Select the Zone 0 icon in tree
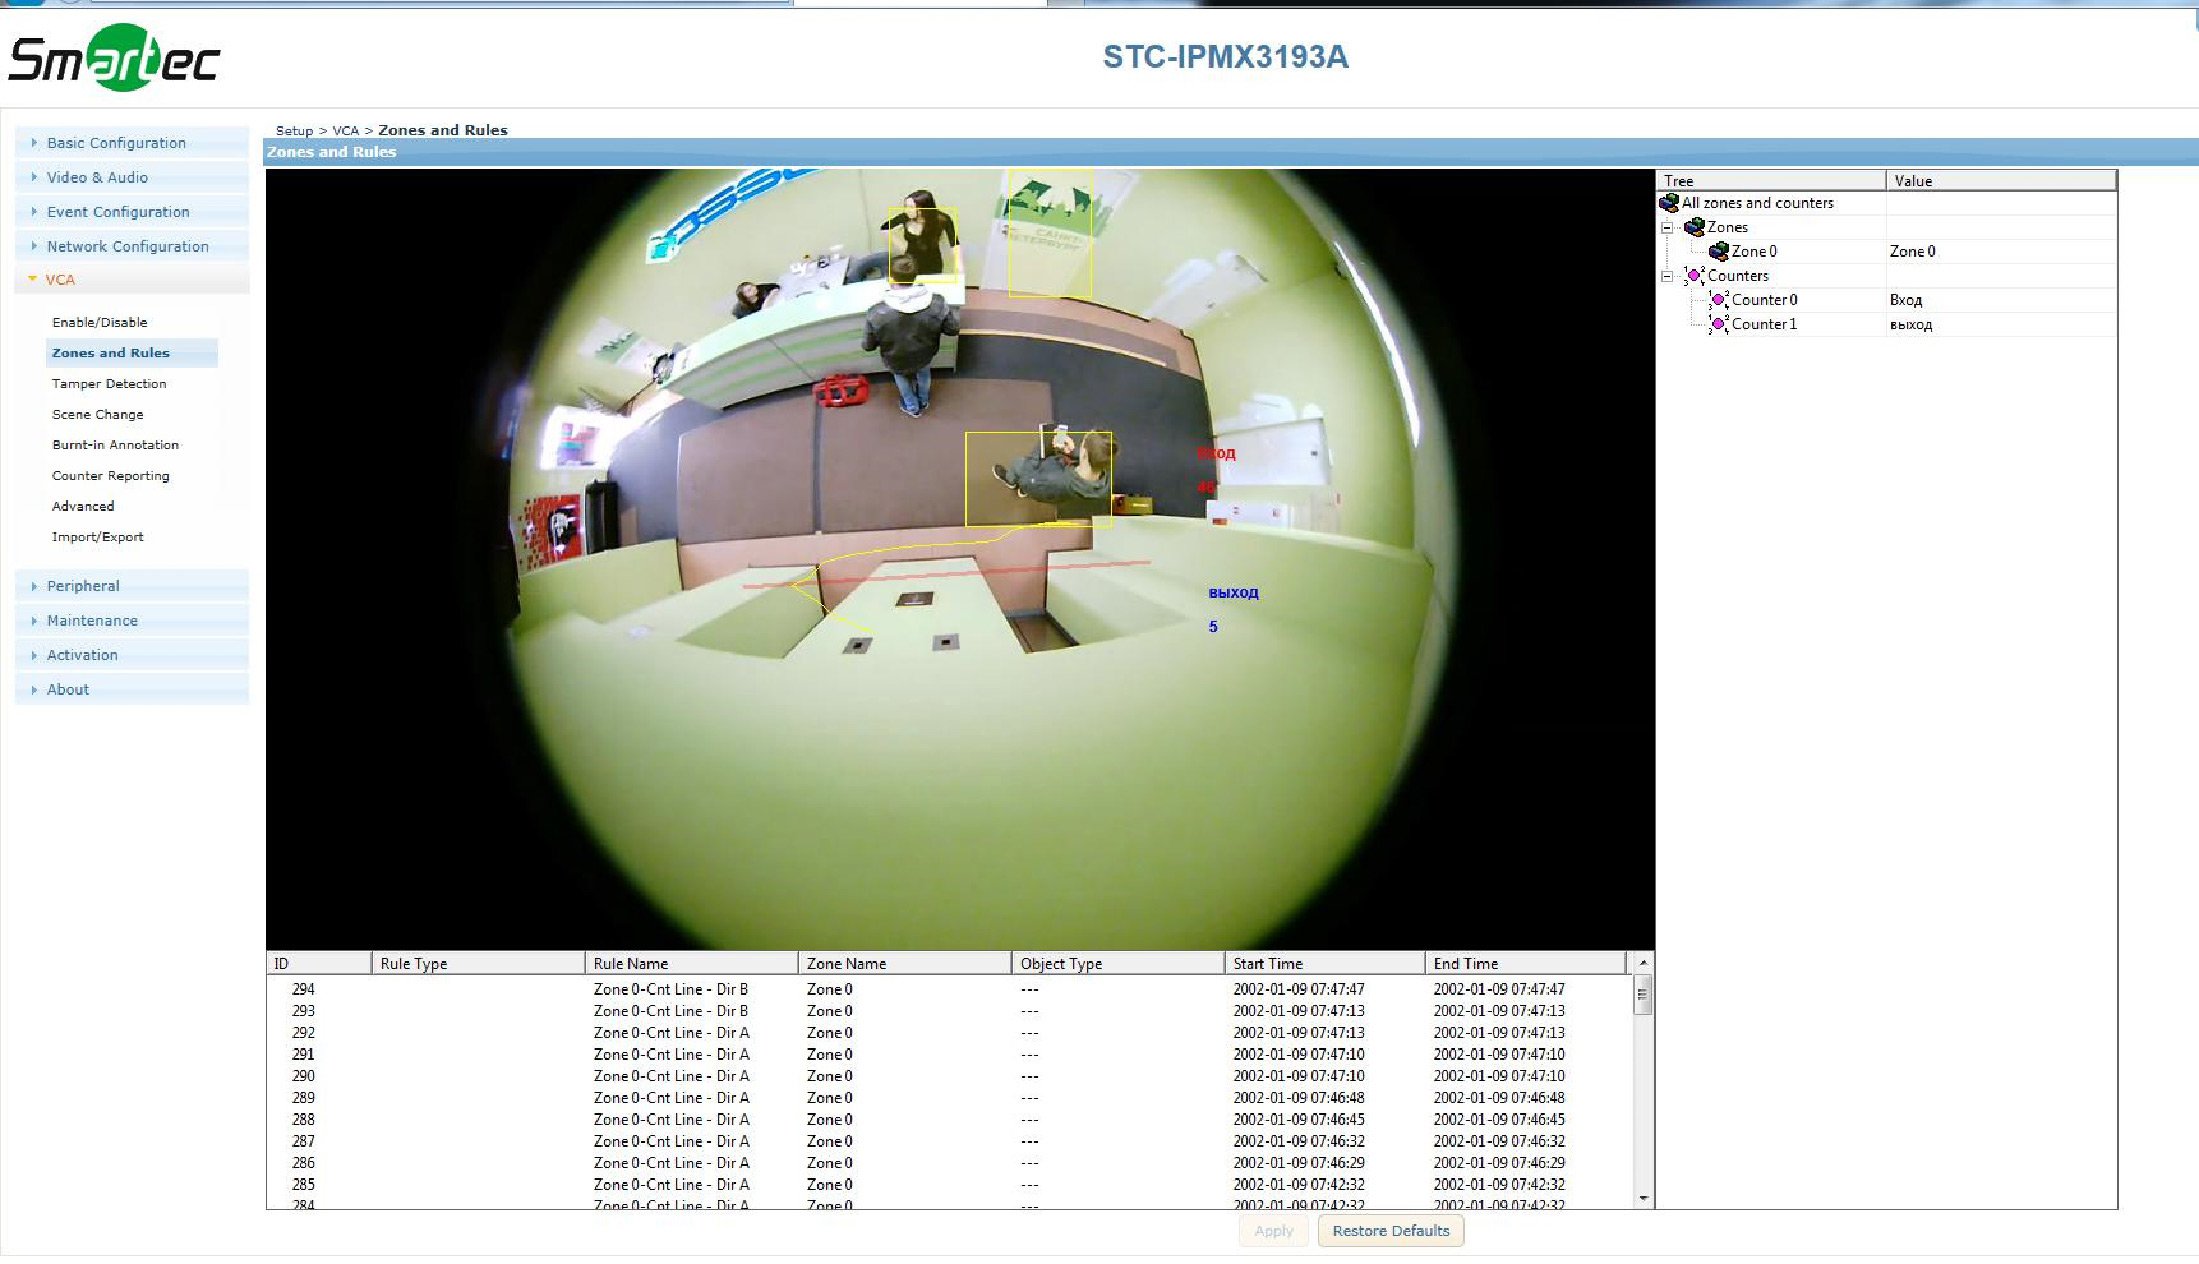 (x=1718, y=251)
